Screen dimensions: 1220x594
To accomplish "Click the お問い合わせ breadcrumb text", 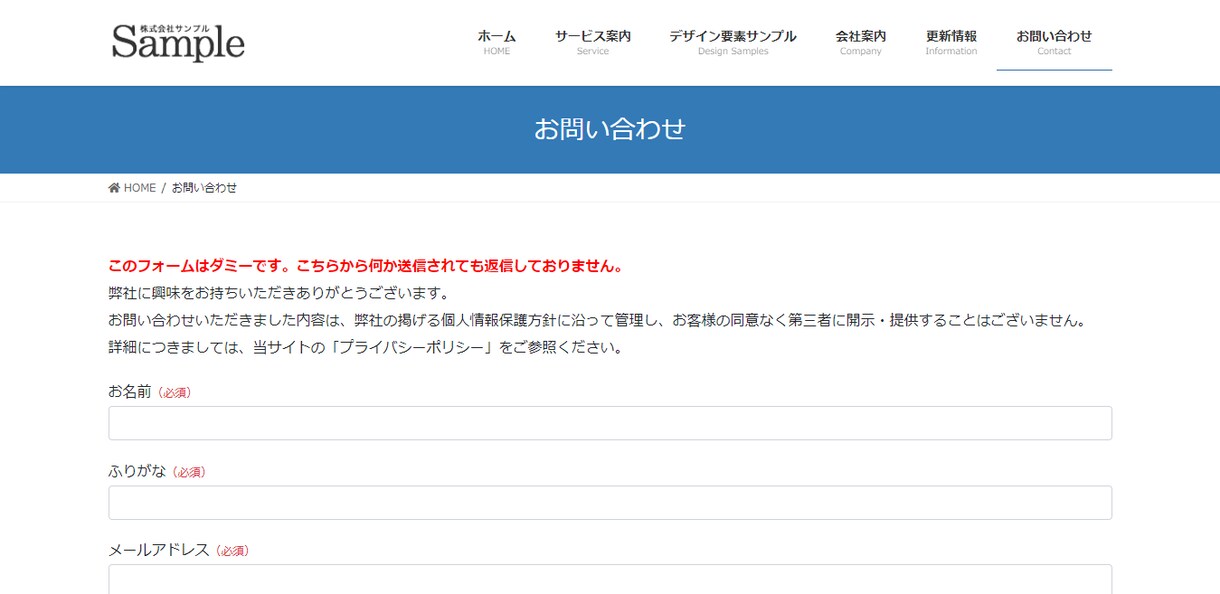I will click(x=204, y=188).
